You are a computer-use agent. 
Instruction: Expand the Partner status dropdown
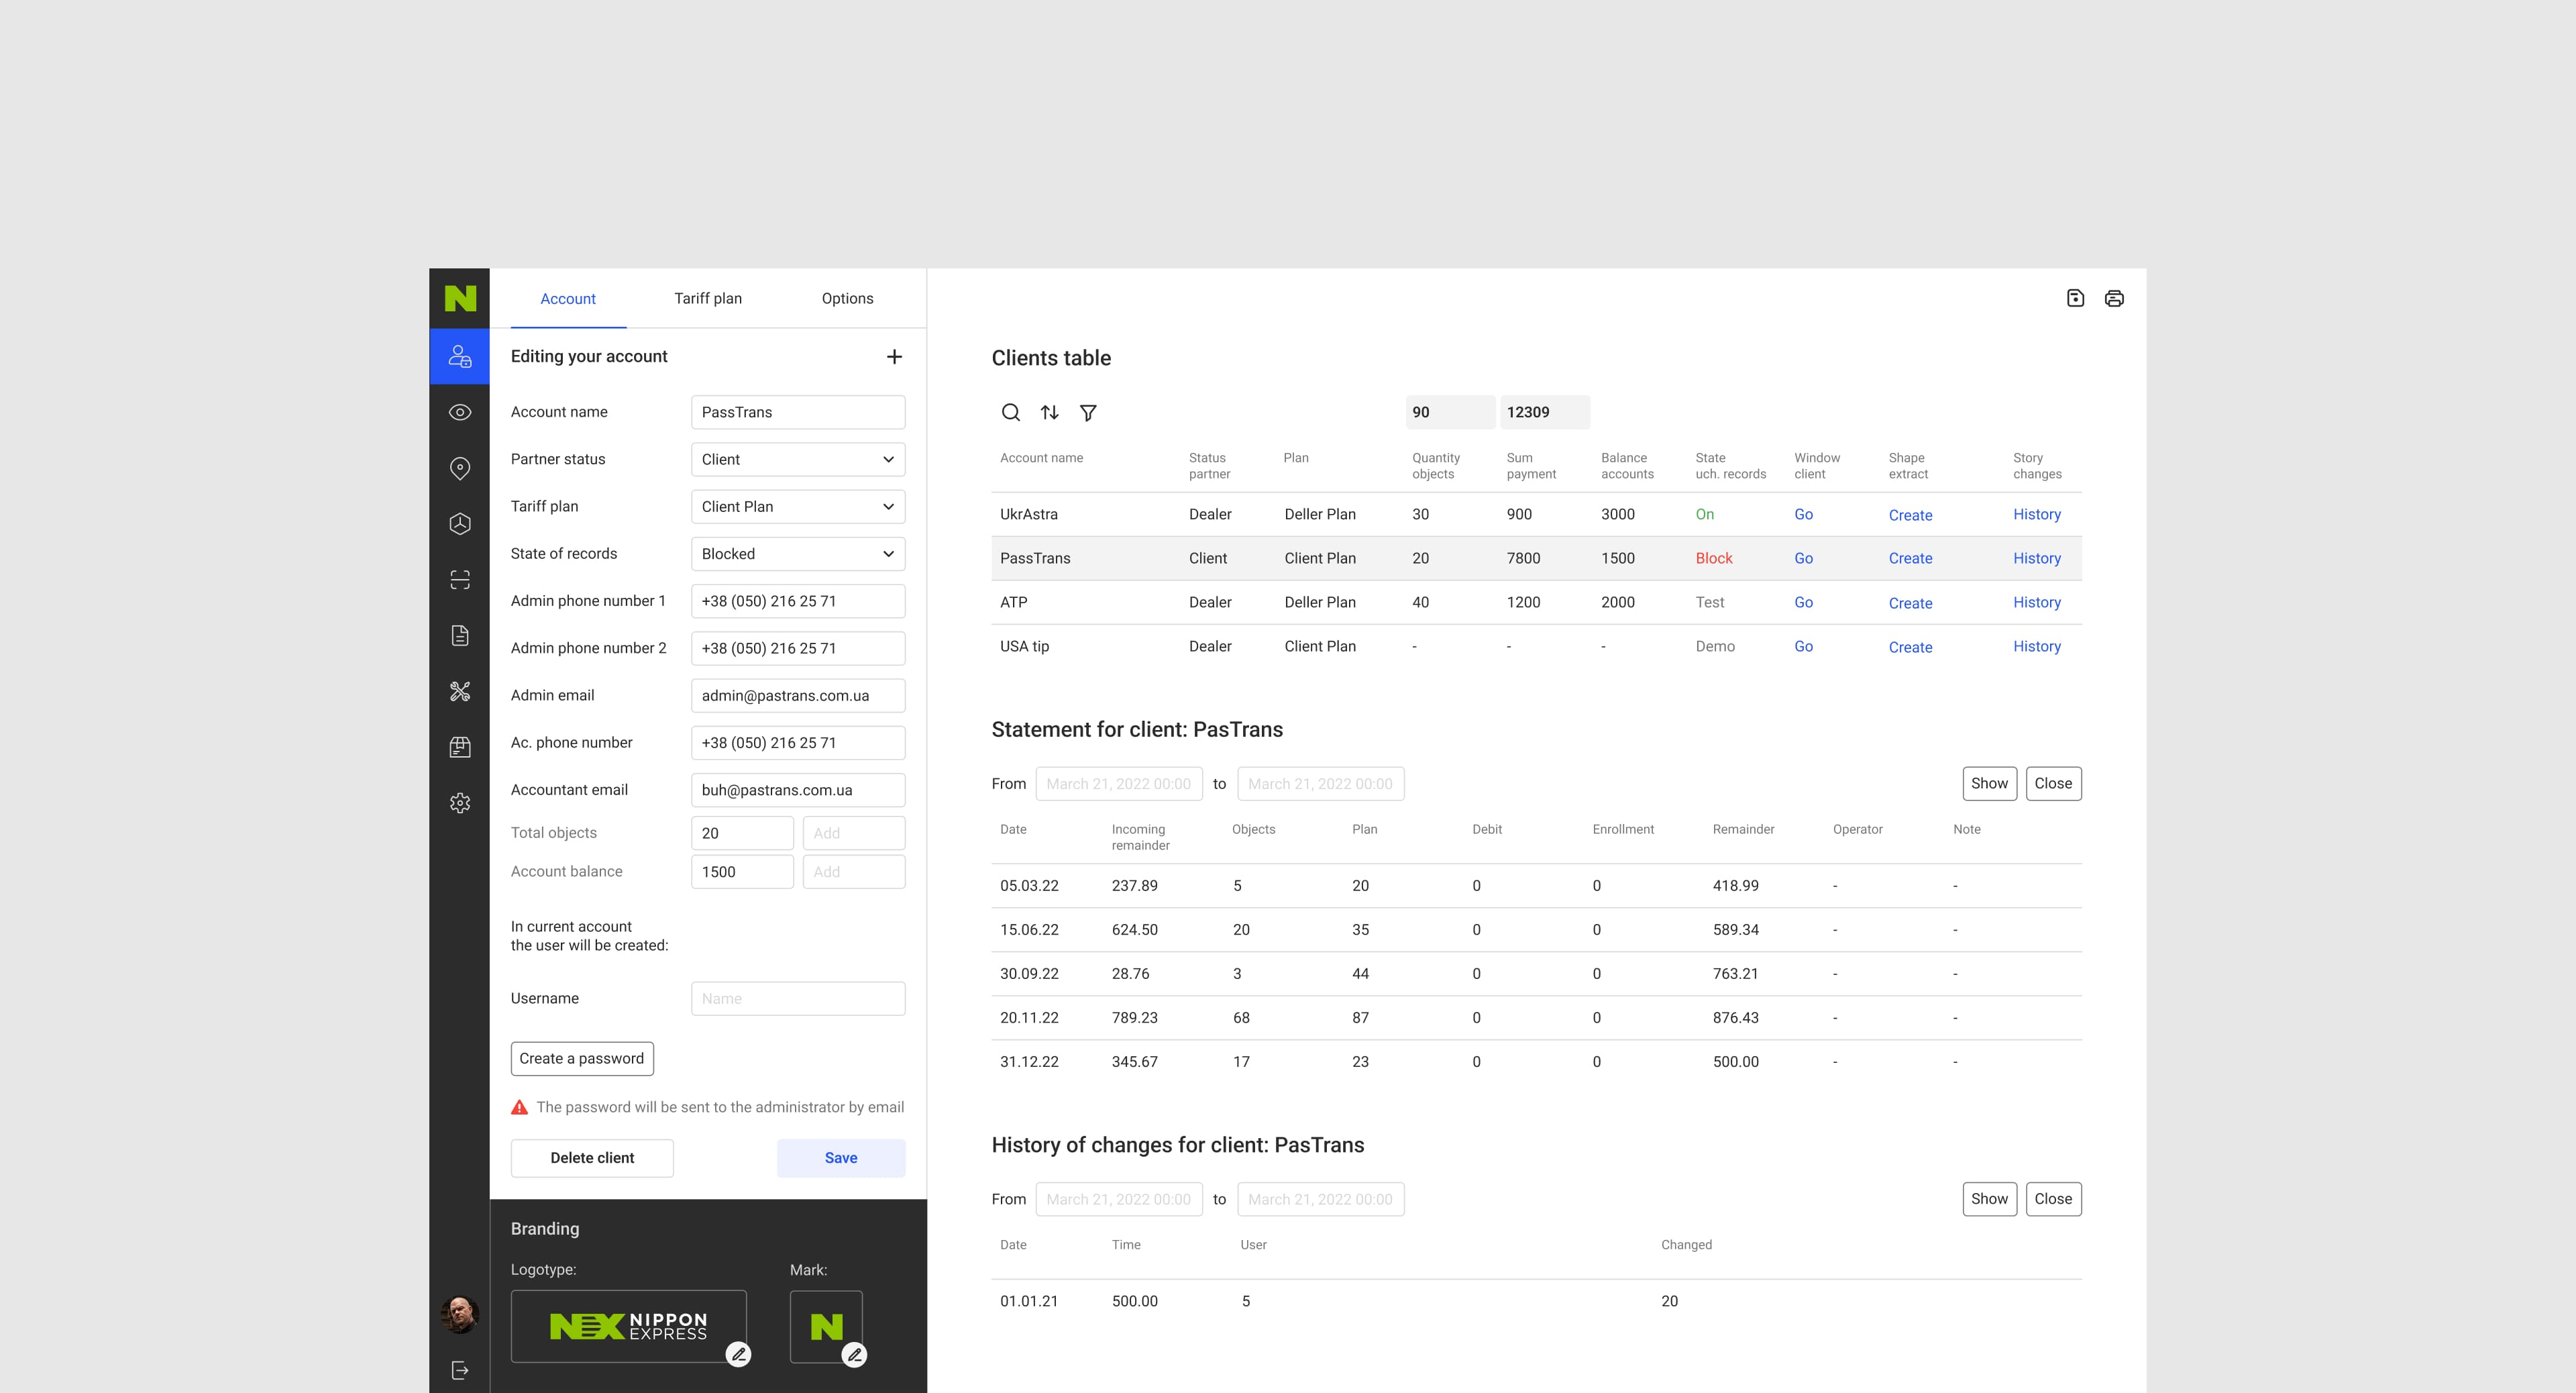[797, 459]
